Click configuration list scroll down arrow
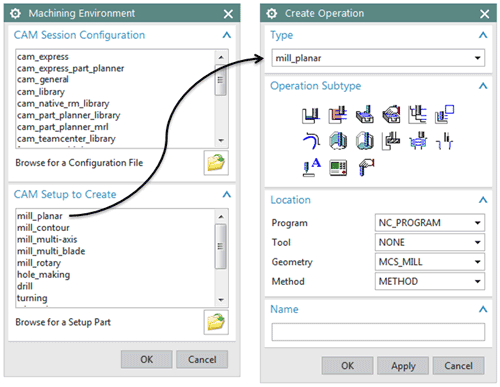The image size is (500, 387). coord(221,140)
